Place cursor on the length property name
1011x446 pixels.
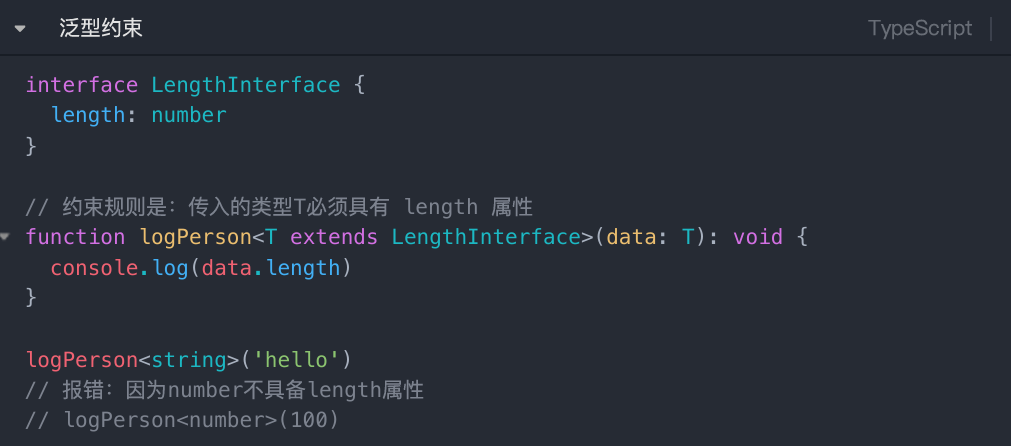(x=88, y=115)
